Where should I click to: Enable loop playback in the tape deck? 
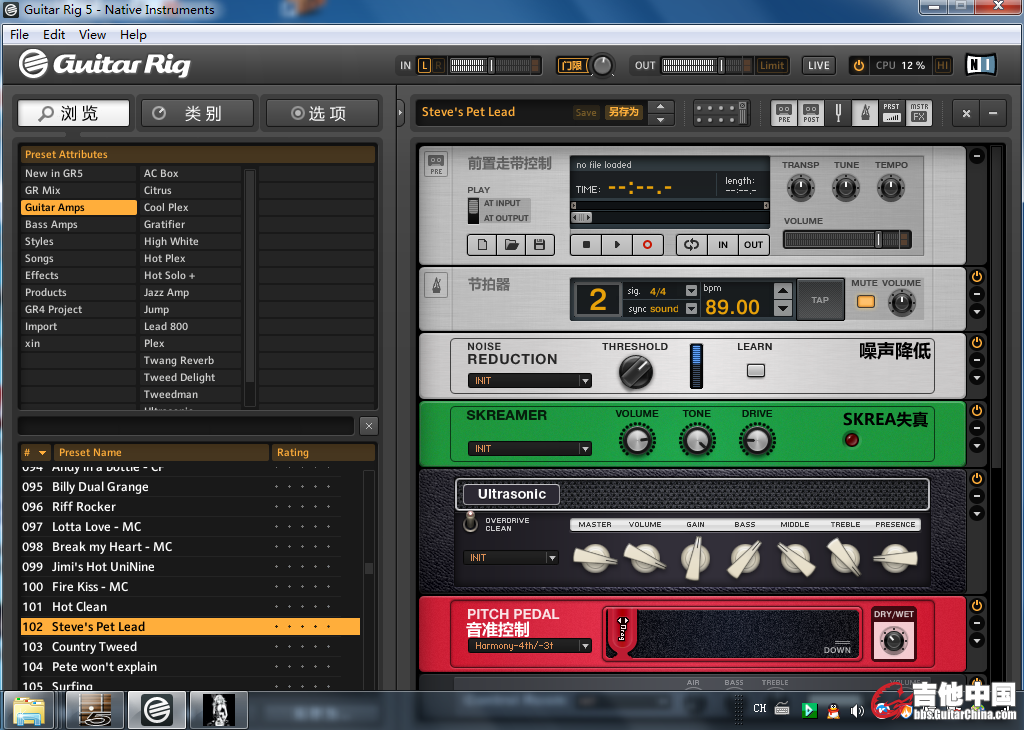point(690,244)
